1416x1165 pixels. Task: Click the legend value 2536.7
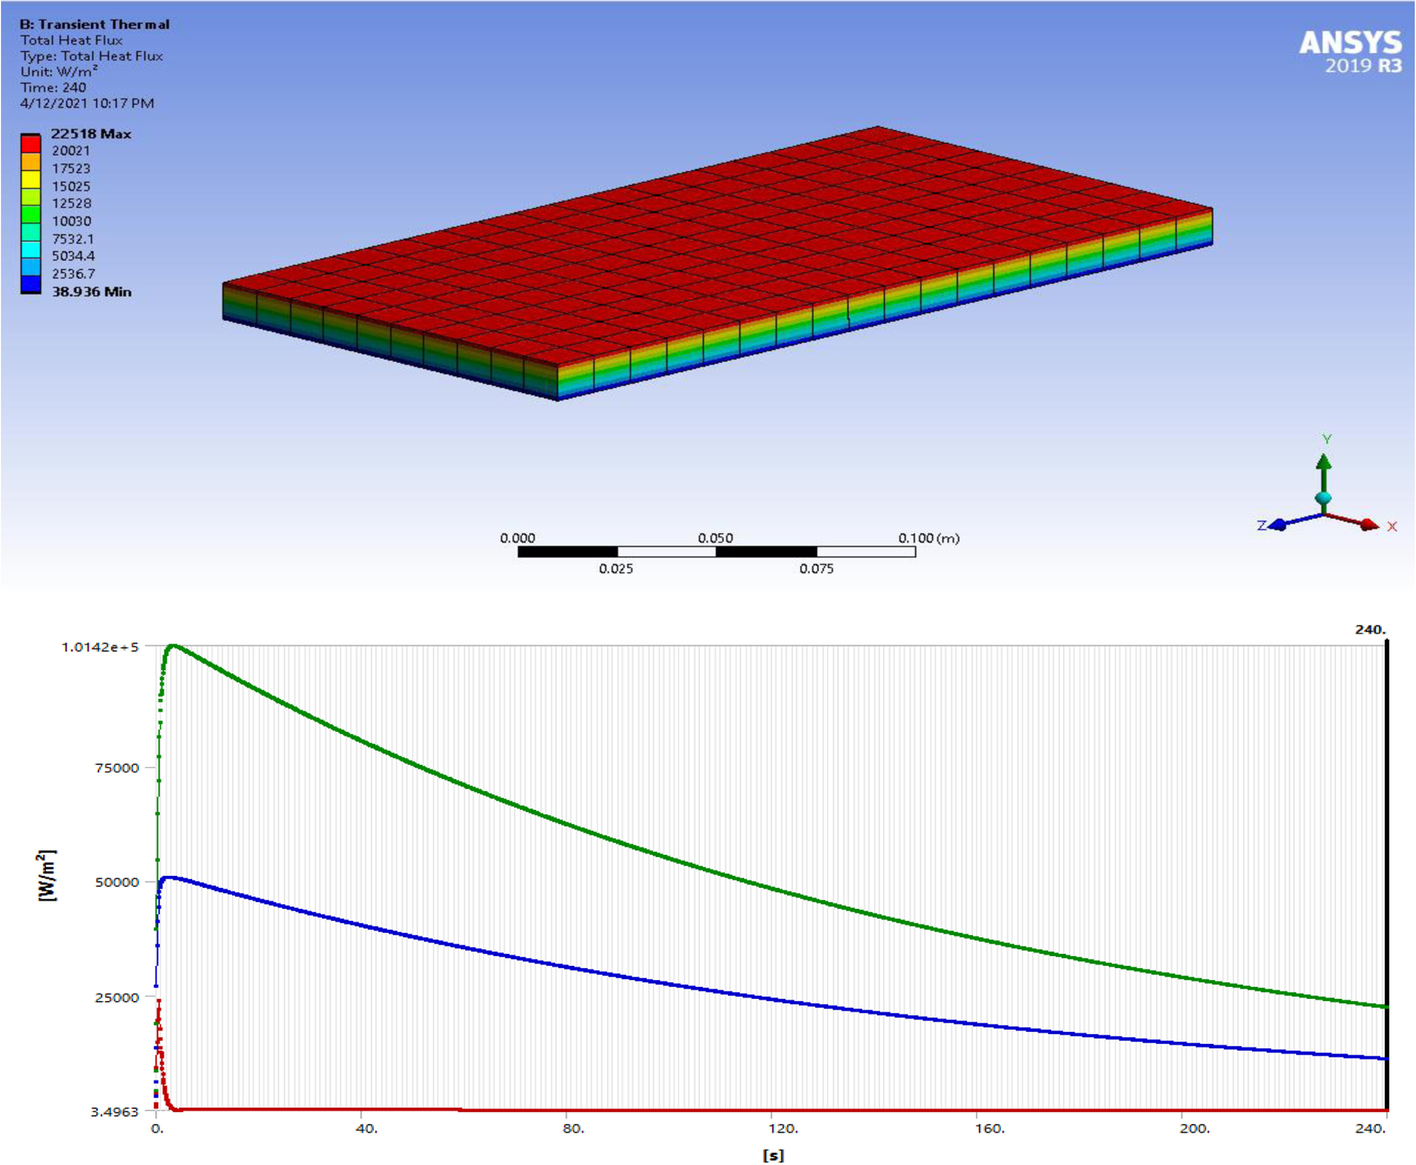(x=73, y=273)
